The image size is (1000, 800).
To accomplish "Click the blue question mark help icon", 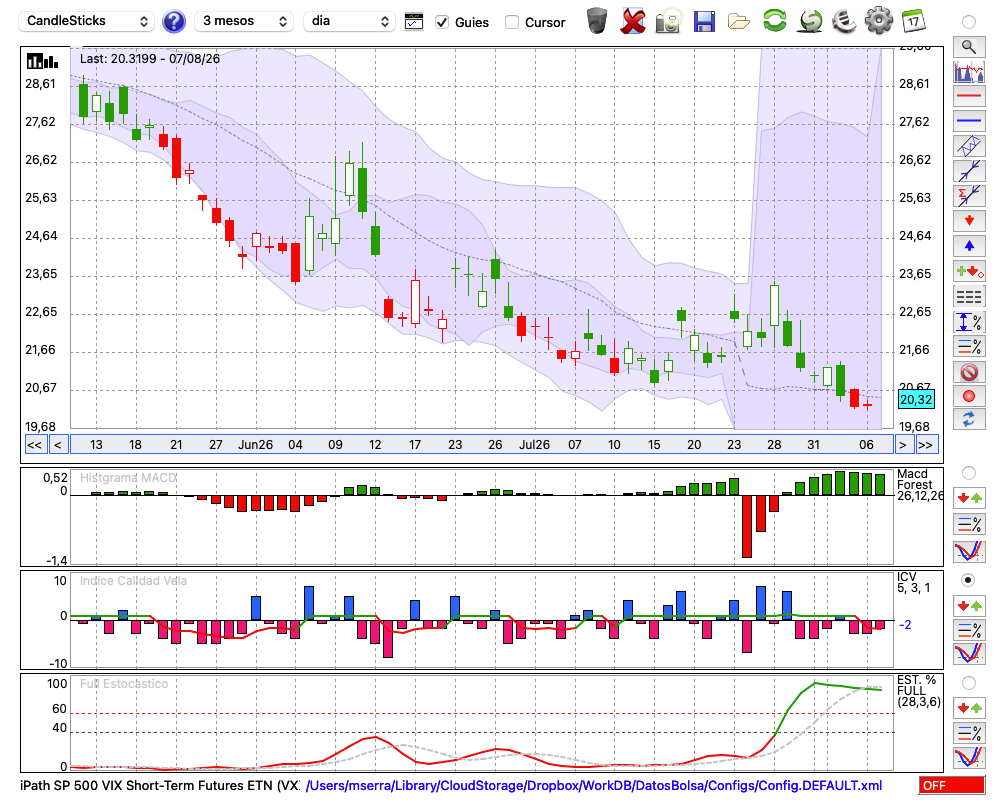I will (x=173, y=21).
